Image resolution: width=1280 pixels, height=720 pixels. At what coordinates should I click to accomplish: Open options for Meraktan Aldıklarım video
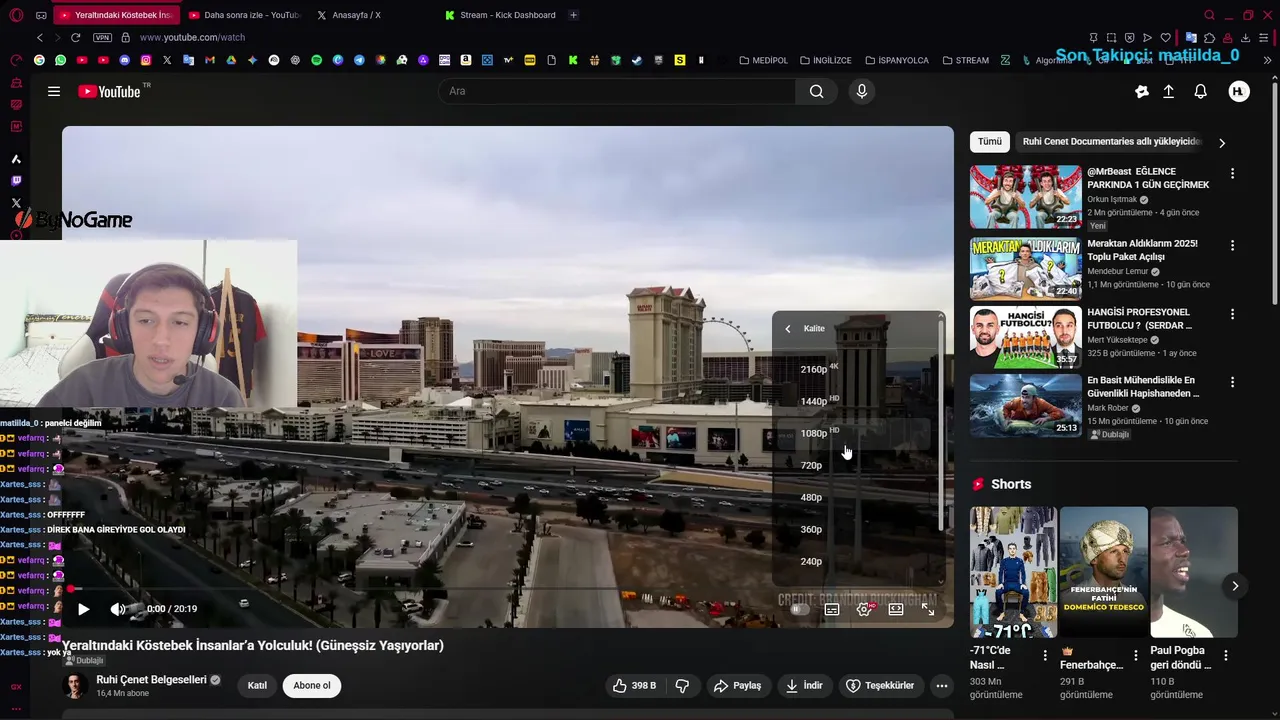tap(1232, 245)
